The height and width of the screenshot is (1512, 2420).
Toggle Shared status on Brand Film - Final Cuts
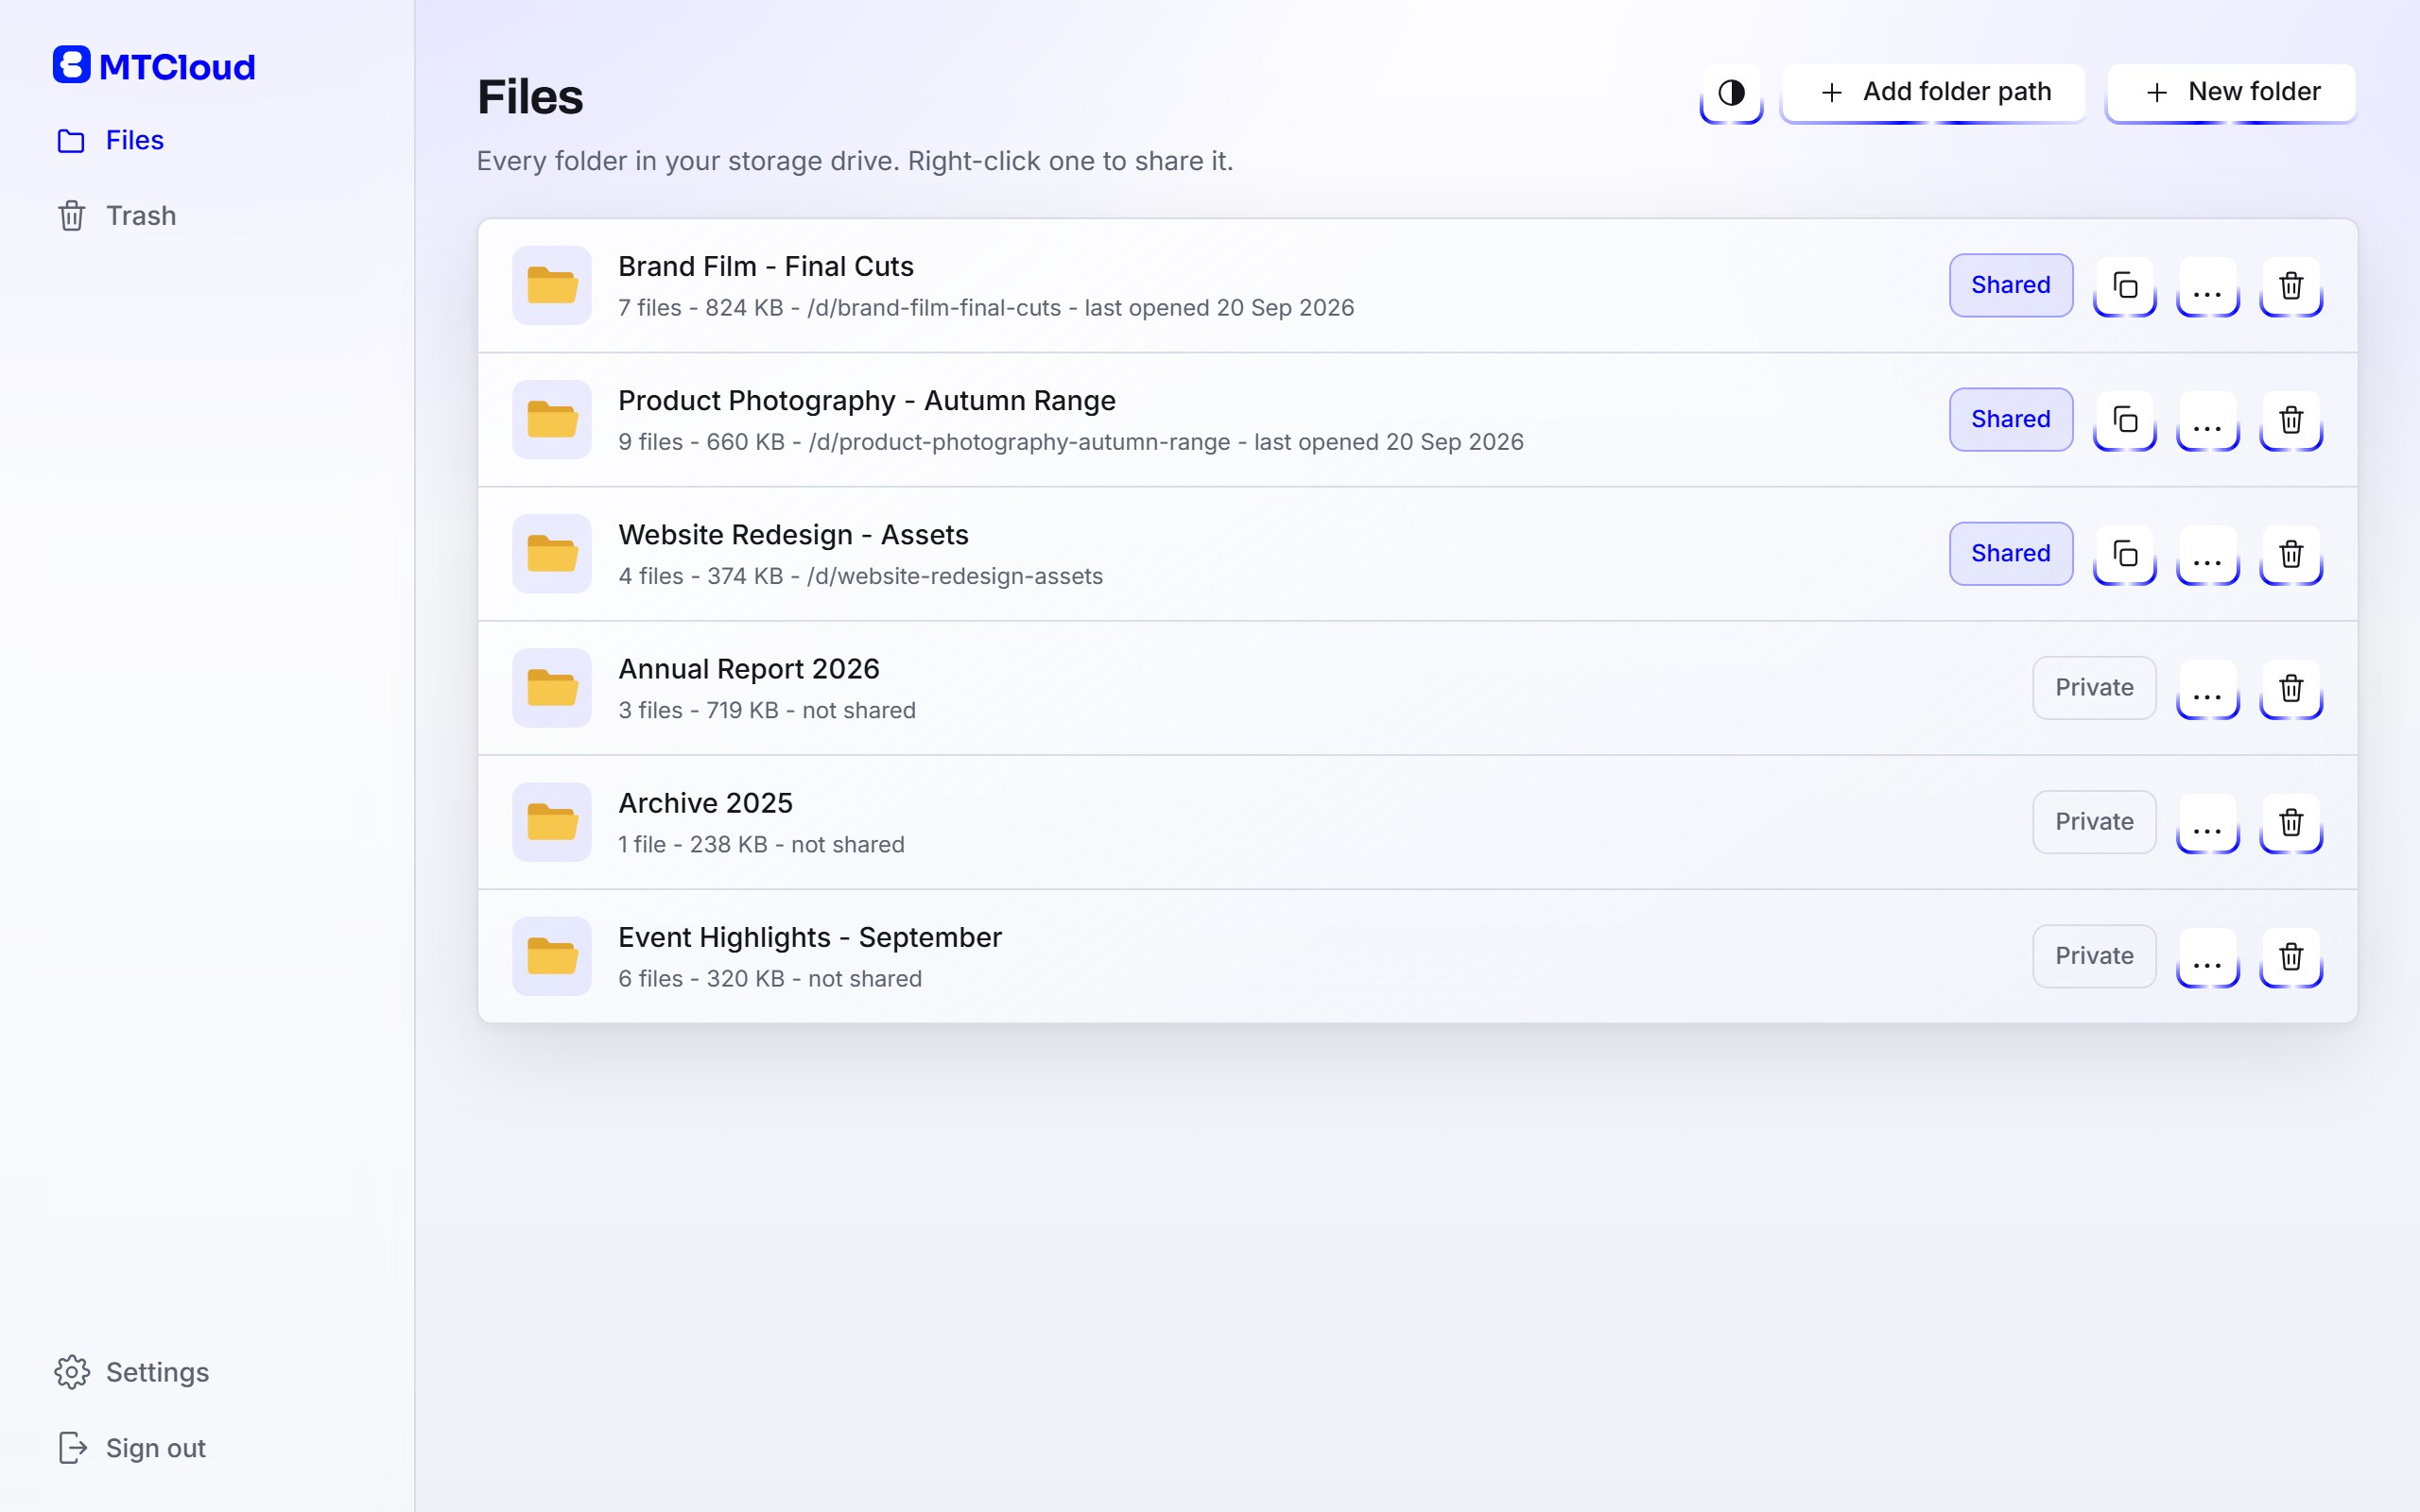(2011, 286)
